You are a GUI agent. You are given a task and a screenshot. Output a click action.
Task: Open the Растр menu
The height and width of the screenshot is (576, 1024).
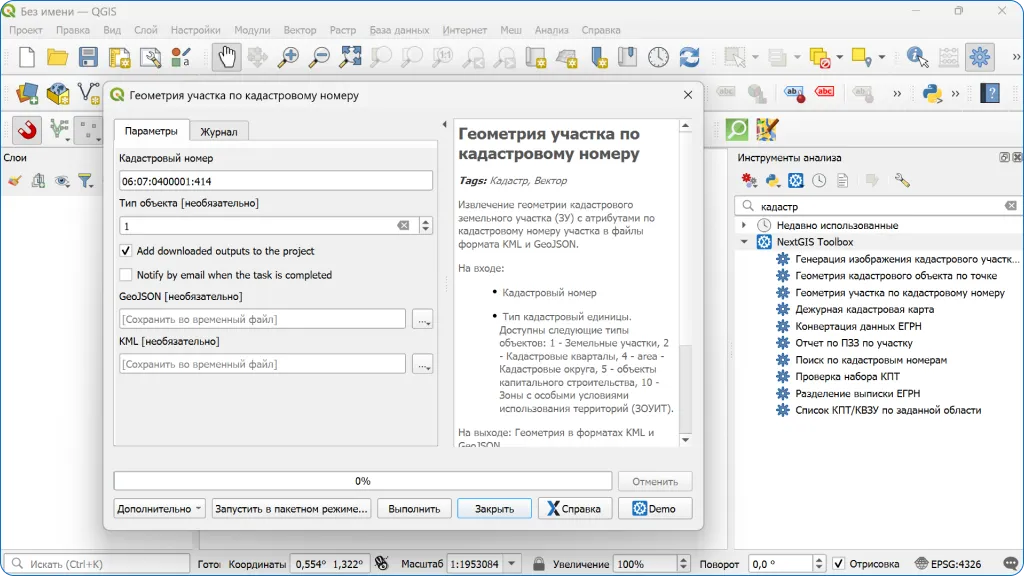pyautogui.click(x=343, y=30)
